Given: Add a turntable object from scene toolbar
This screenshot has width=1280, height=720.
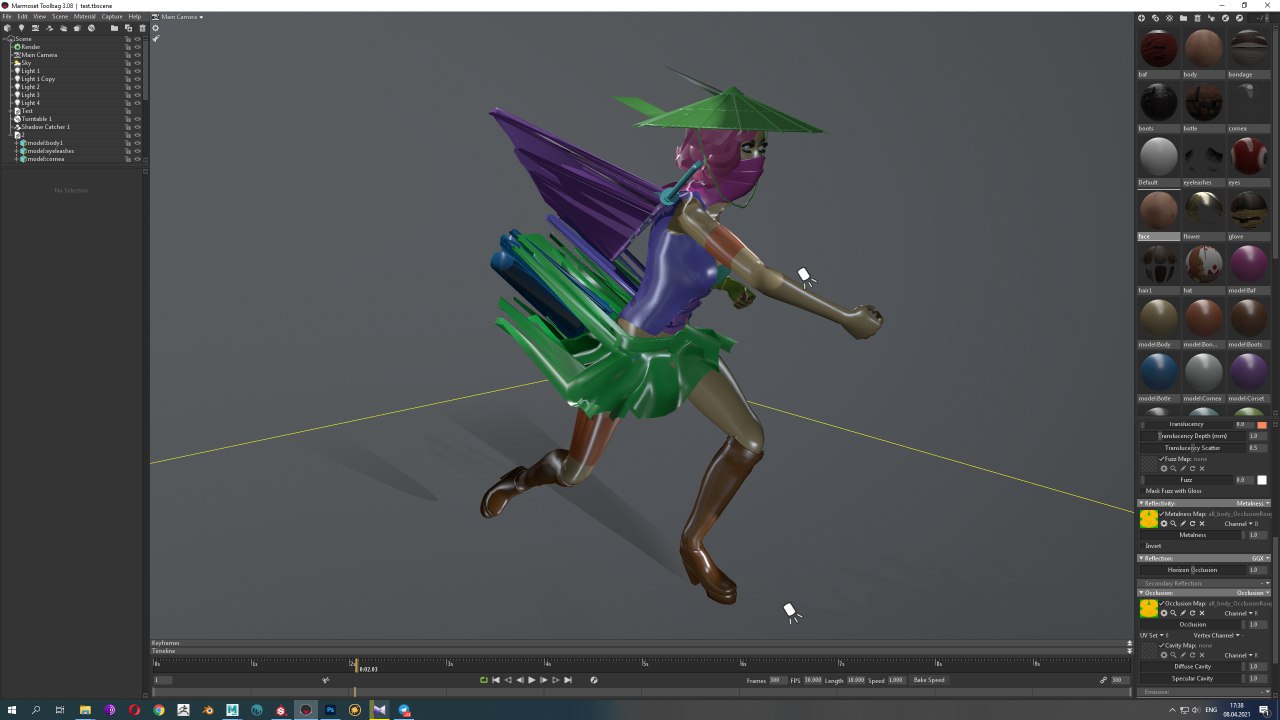Looking at the screenshot, I should pyautogui.click(x=91, y=28).
